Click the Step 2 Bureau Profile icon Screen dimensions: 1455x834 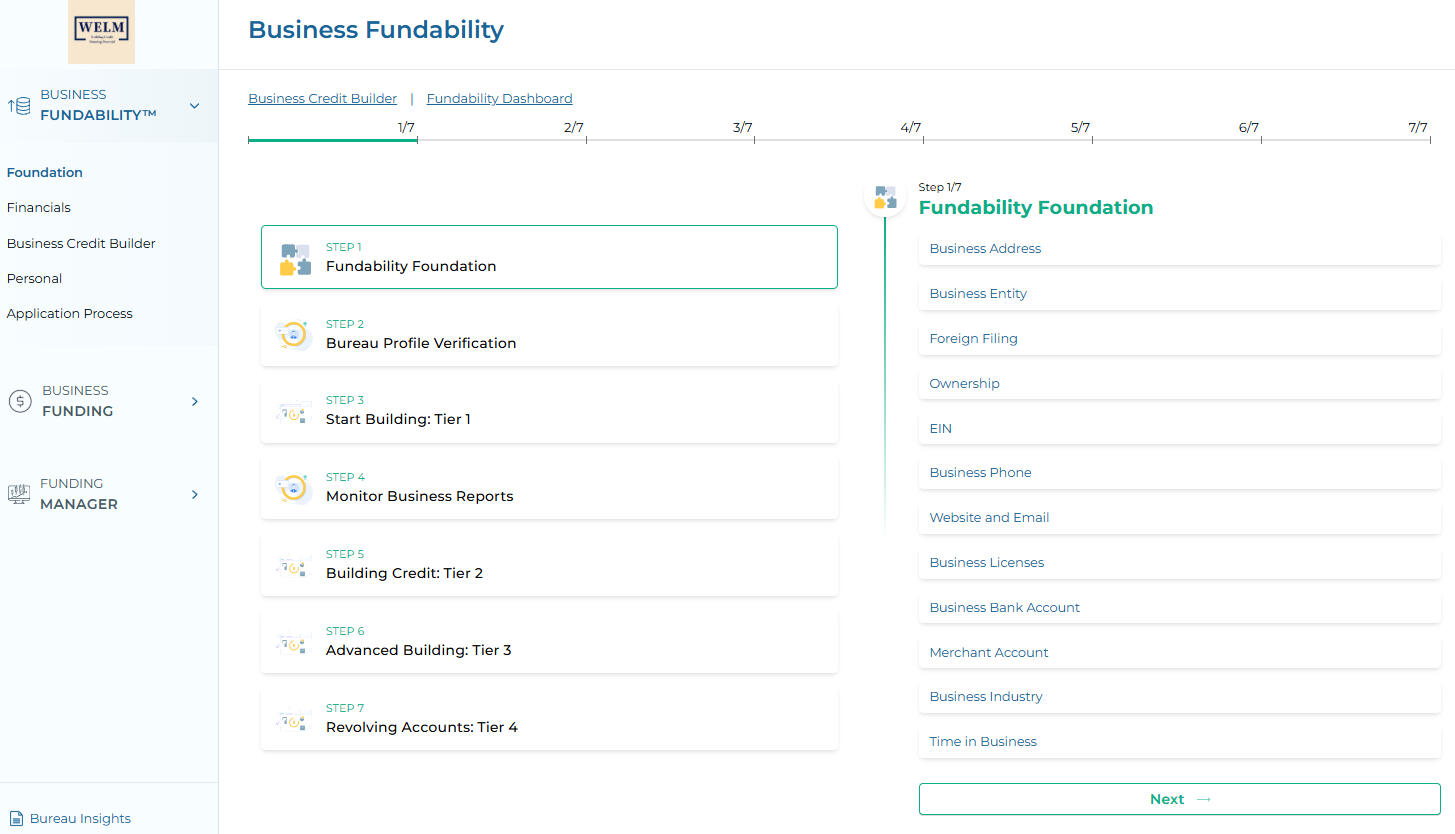click(x=292, y=335)
